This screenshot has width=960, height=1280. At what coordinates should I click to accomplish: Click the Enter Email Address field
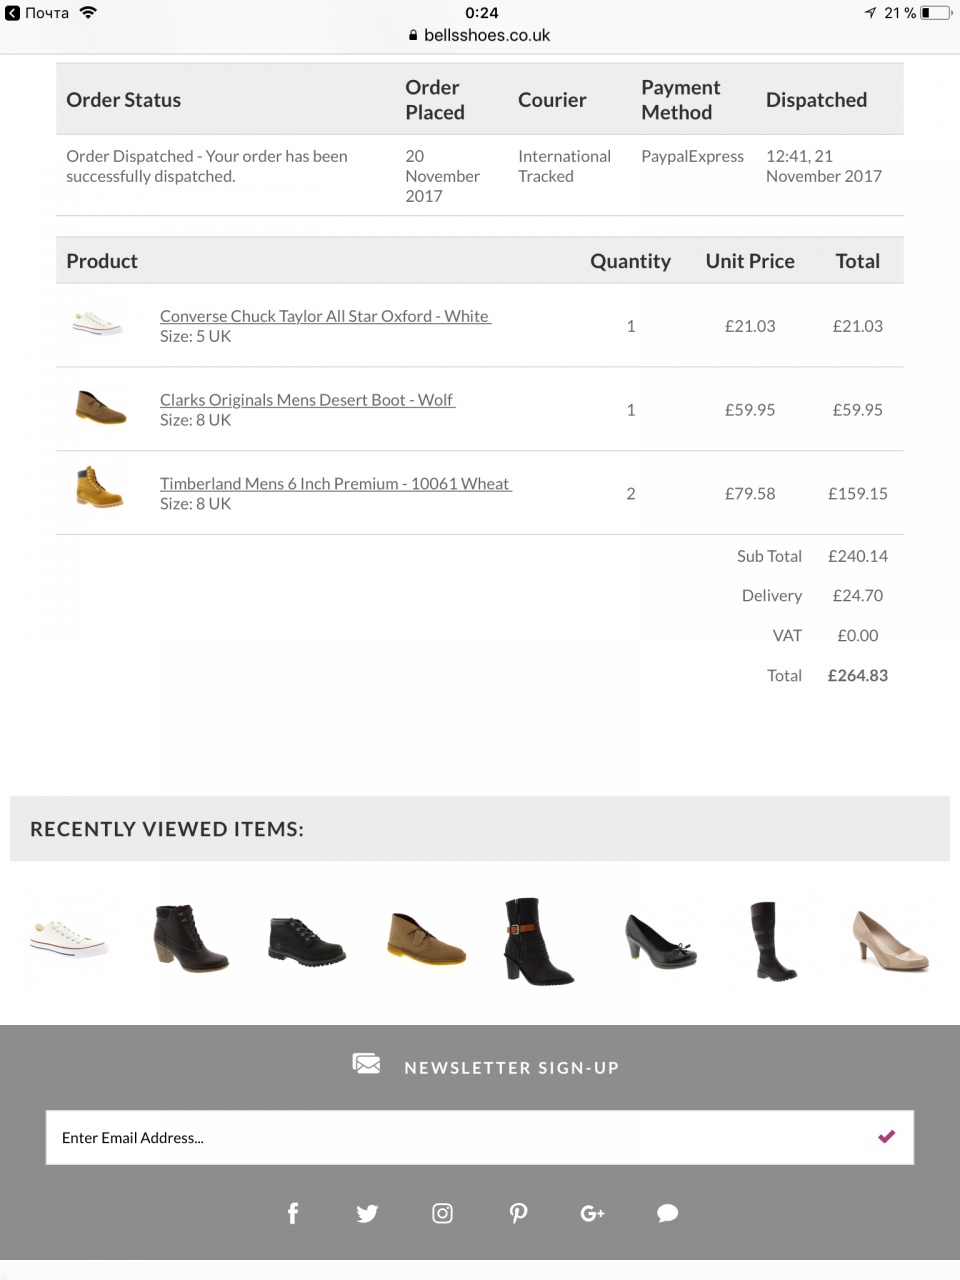pyautogui.click(x=450, y=1137)
